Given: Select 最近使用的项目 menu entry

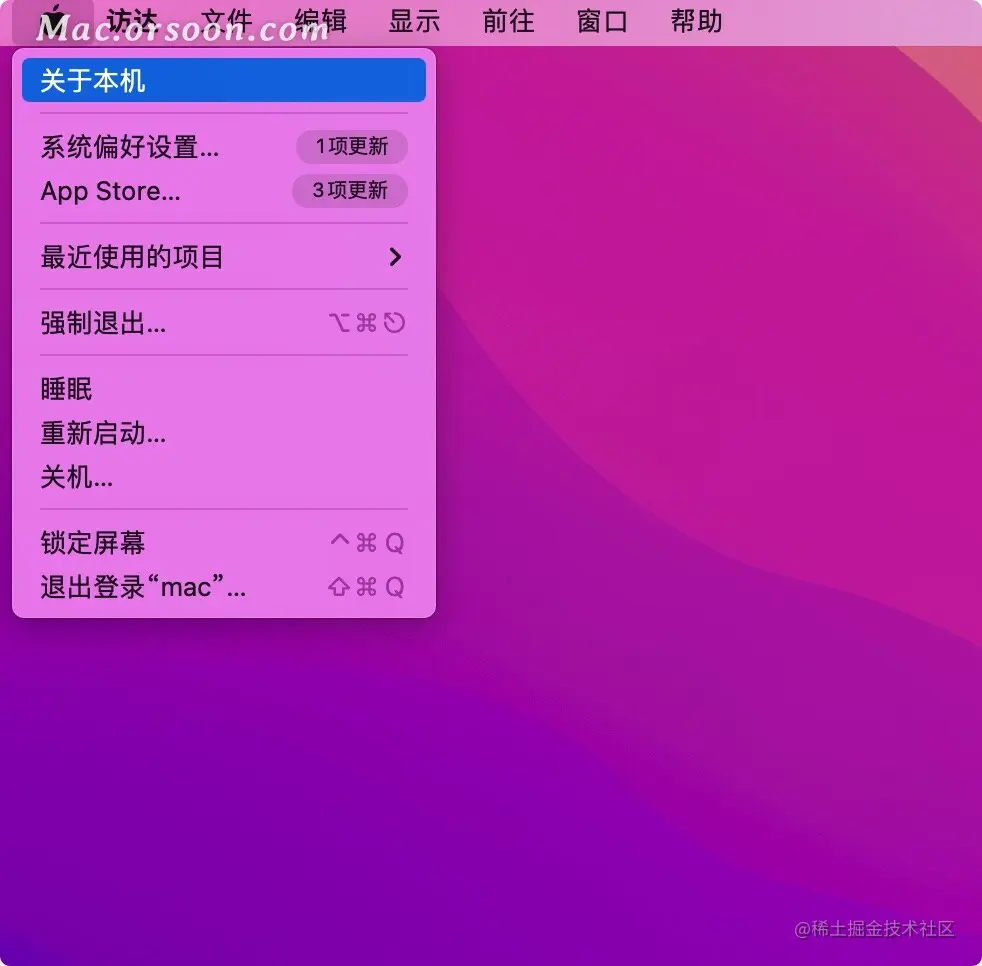Looking at the screenshot, I should click(x=224, y=257).
